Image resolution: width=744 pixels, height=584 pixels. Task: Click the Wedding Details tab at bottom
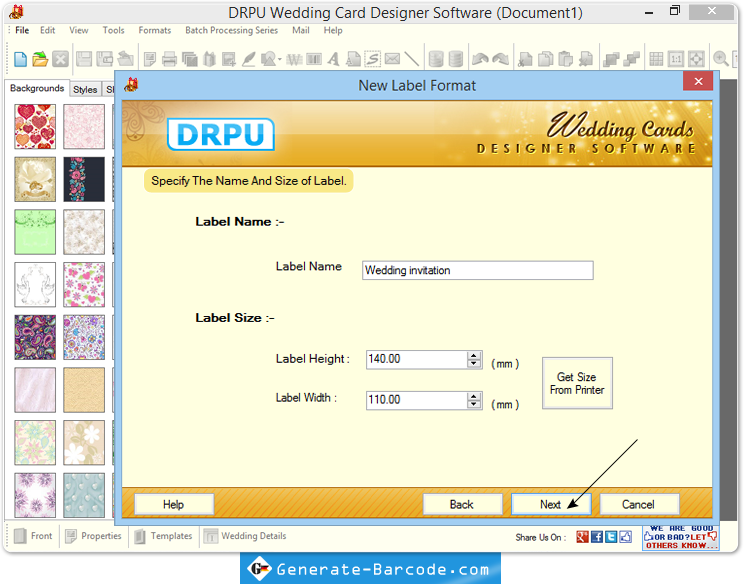[x=245, y=536]
